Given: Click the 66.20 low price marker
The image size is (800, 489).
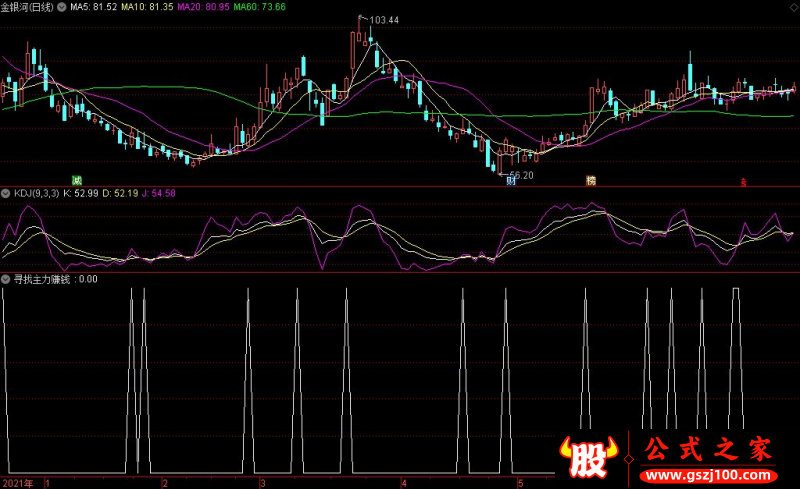Looking at the screenshot, I should coord(521,175).
